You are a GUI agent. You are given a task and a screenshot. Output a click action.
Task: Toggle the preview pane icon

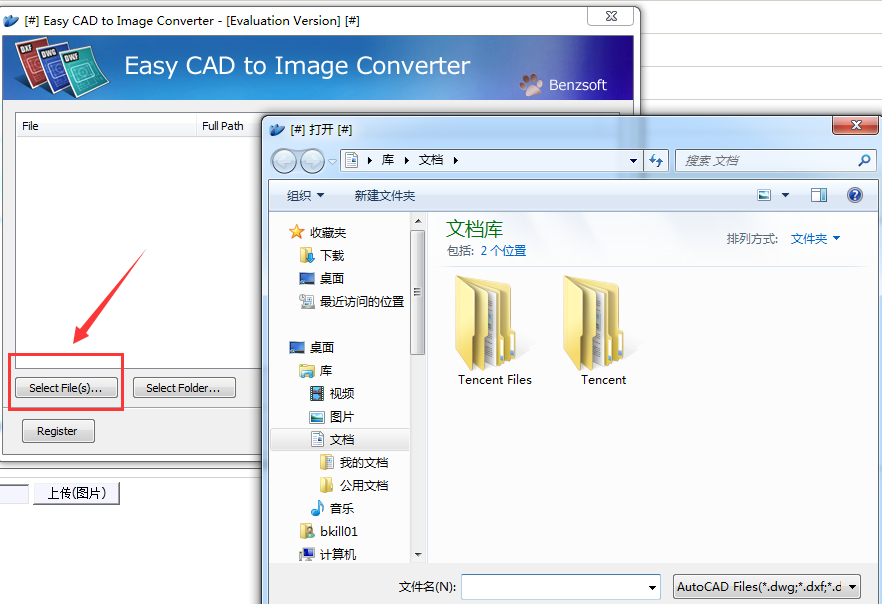818,195
